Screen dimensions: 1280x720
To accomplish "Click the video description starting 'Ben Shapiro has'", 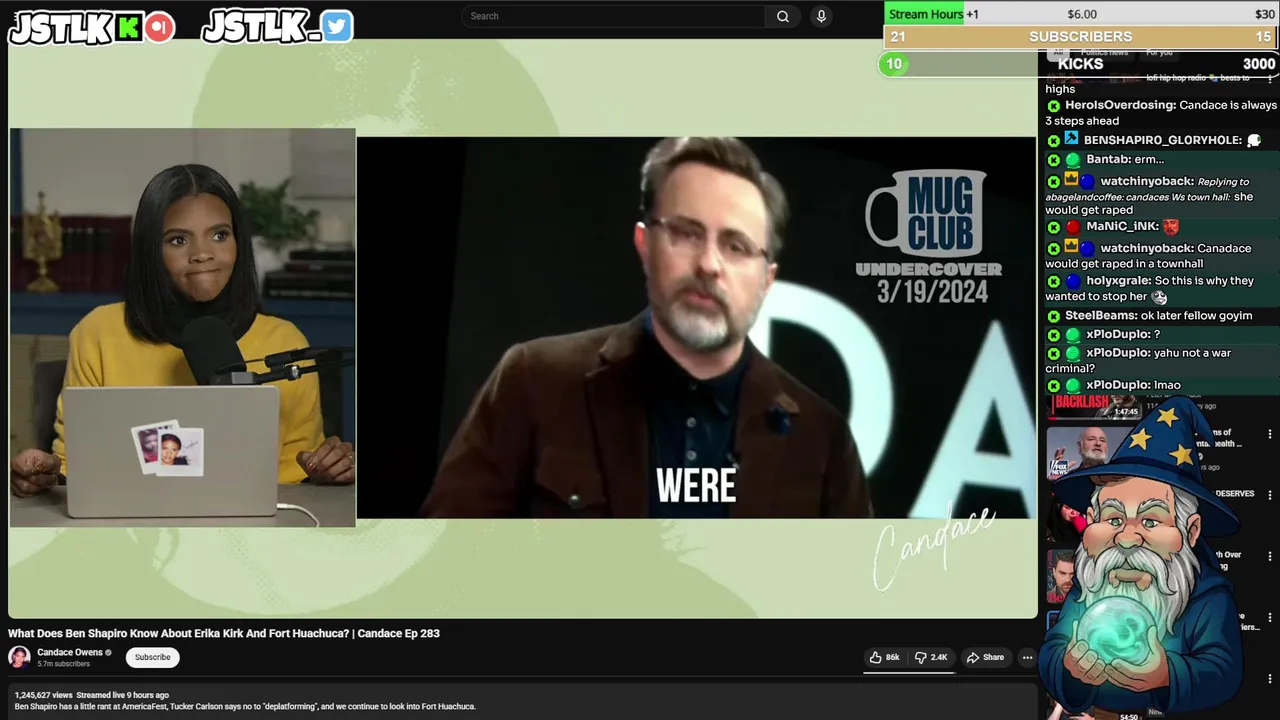I will pyautogui.click(x=245, y=706).
